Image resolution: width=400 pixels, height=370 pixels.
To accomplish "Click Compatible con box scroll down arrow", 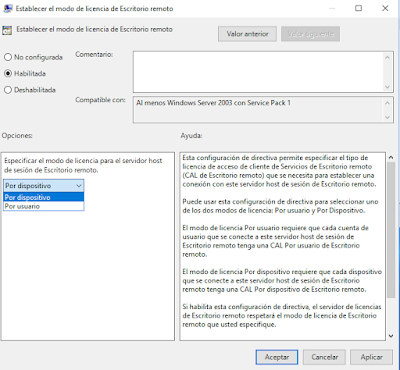I will pos(387,117).
